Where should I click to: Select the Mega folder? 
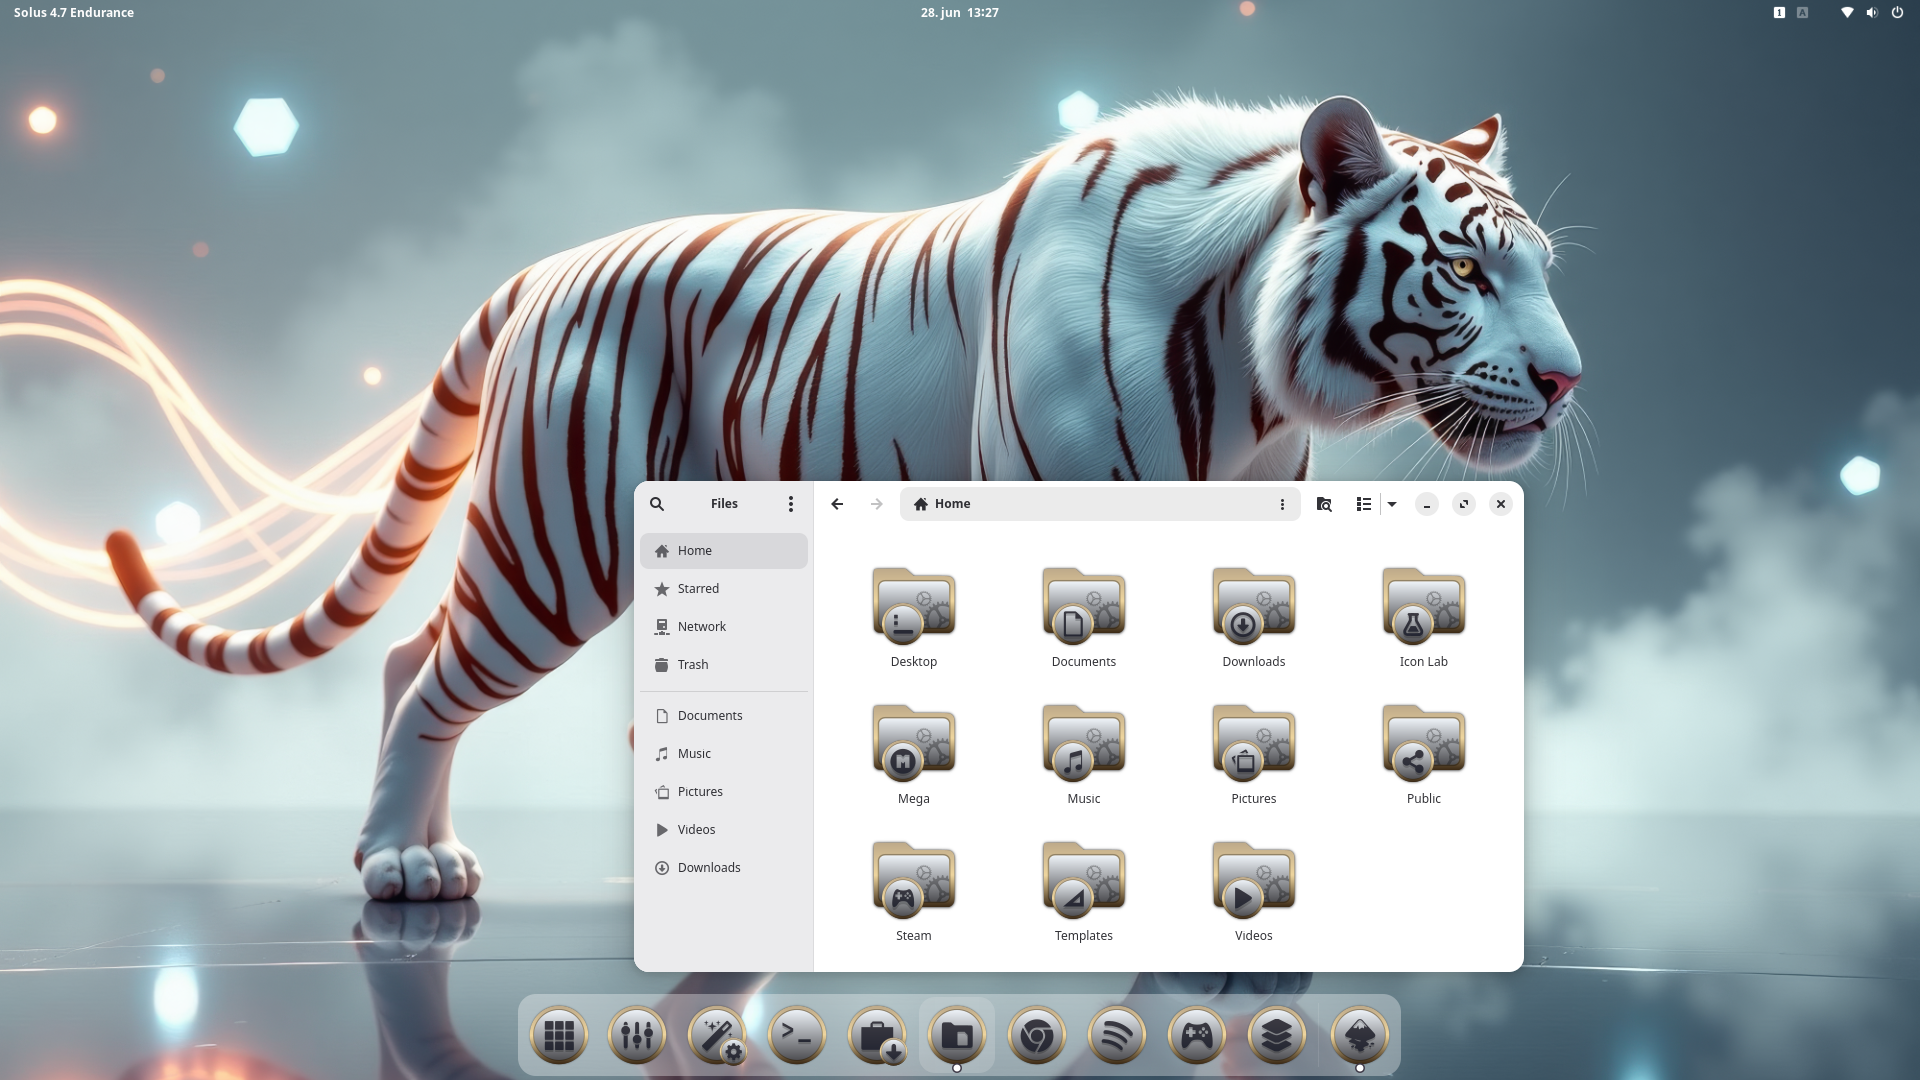tap(914, 743)
